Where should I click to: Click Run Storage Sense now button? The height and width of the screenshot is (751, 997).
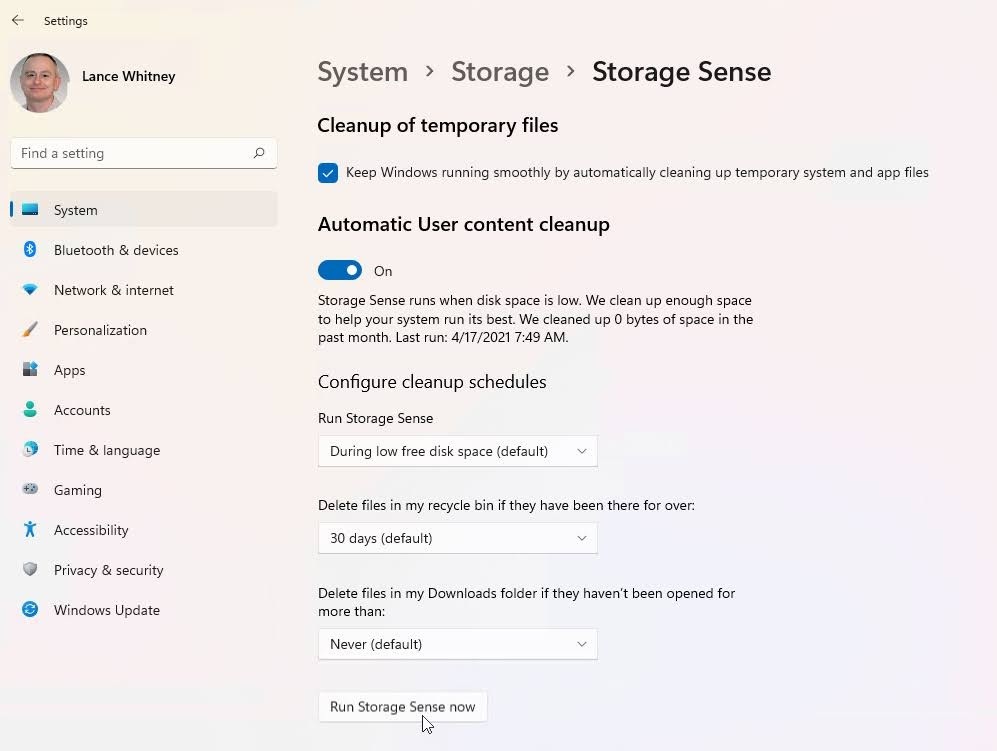(x=402, y=707)
